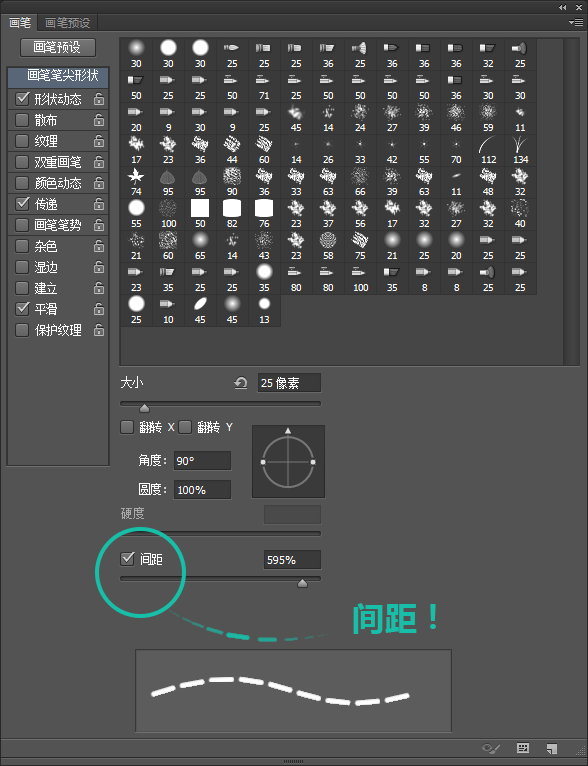
Task: Select the size 48 scattered leaves brush
Action: pos(488,183)
